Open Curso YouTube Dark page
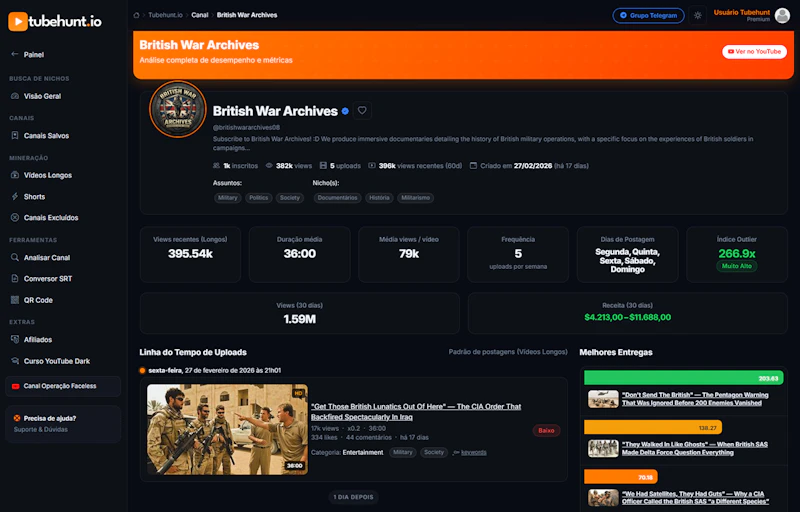 click(x=57, y=361)
